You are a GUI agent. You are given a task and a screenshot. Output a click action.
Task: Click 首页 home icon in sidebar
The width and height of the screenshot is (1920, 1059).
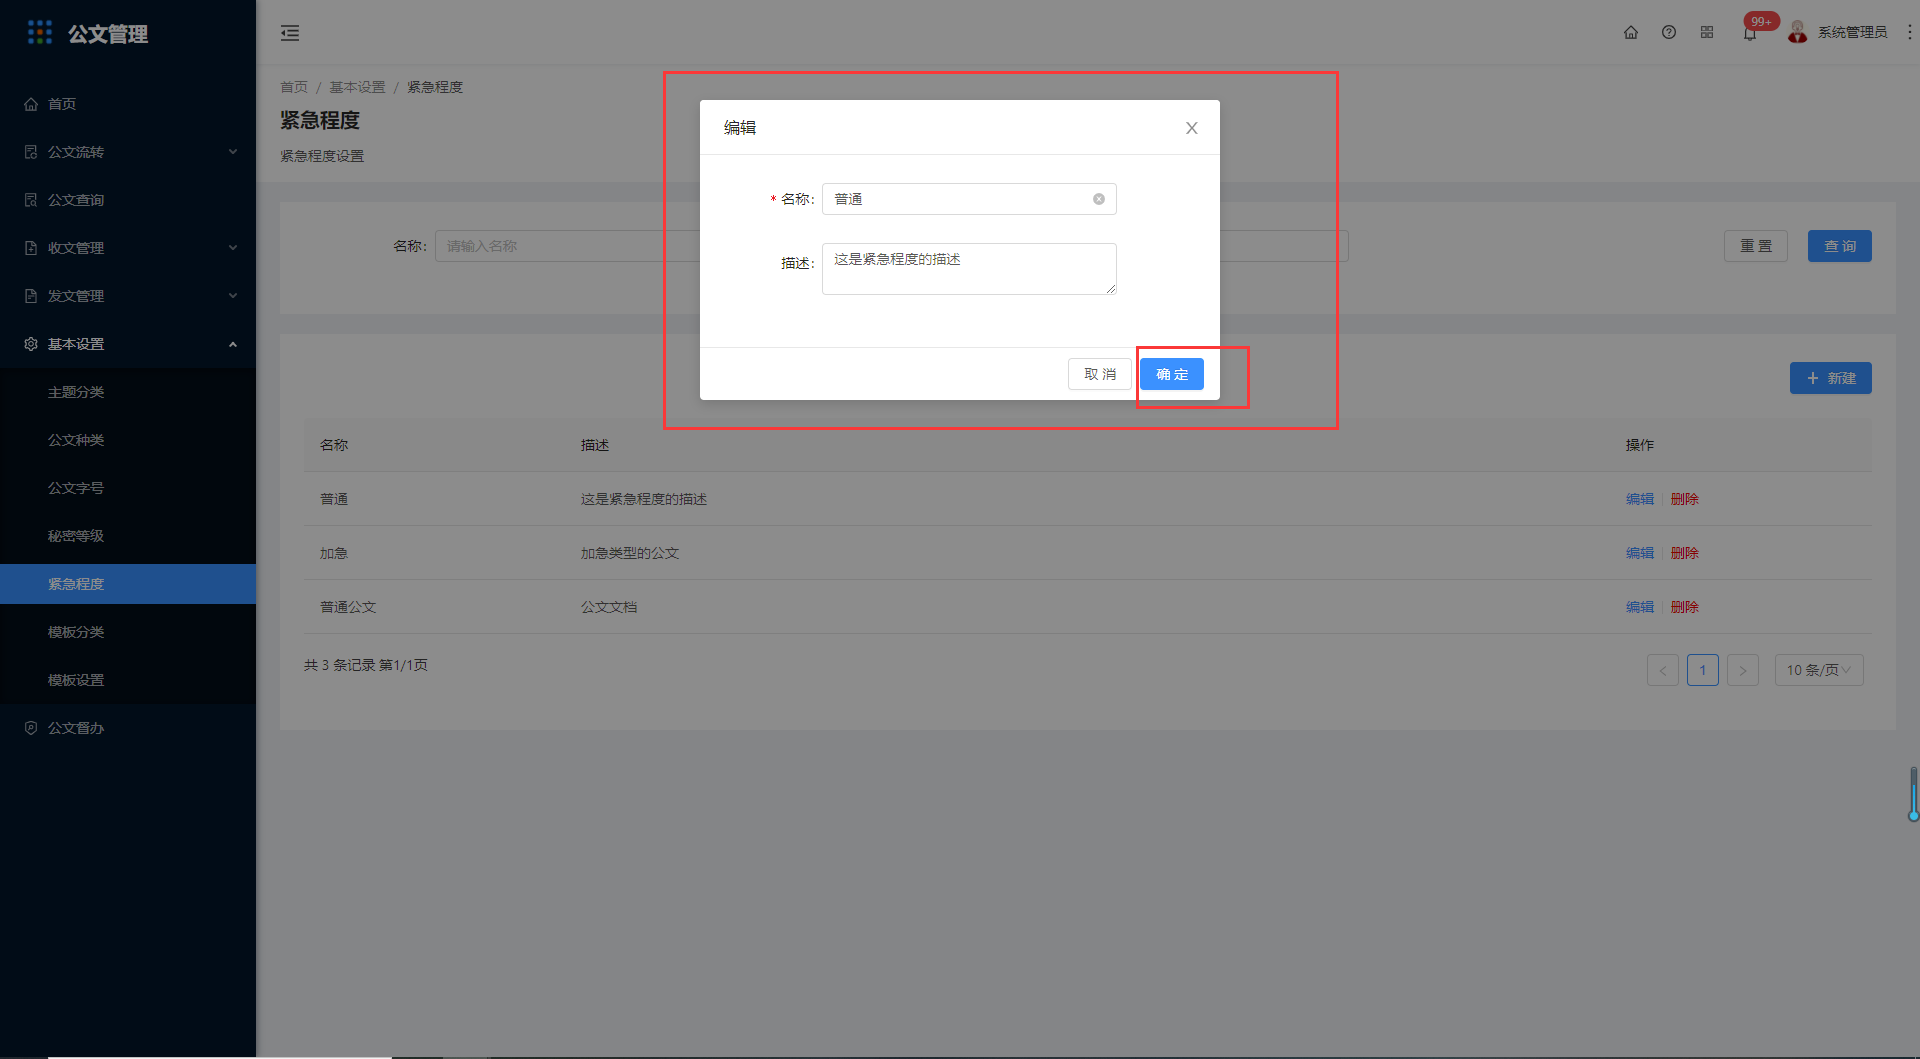tap(31, 104)
